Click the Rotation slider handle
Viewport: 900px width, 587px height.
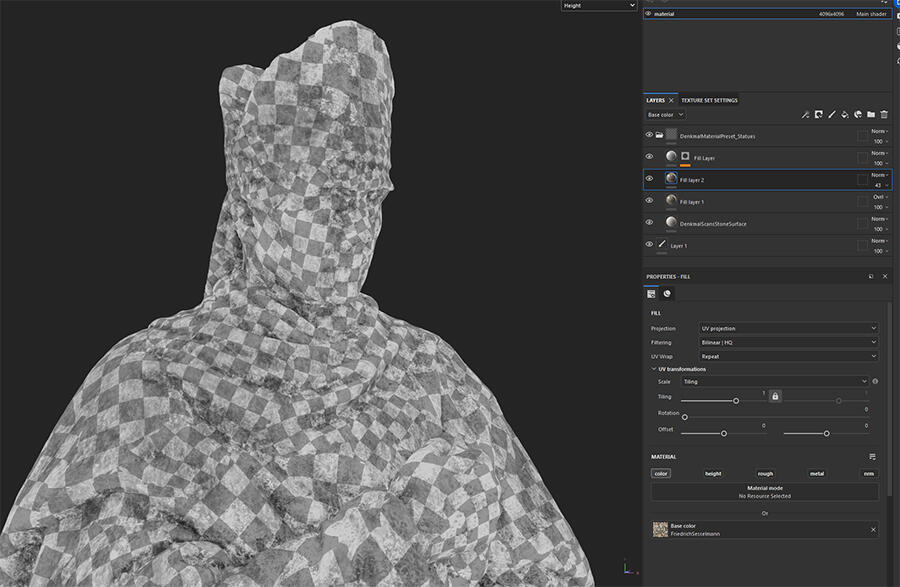tap(685, 417)
